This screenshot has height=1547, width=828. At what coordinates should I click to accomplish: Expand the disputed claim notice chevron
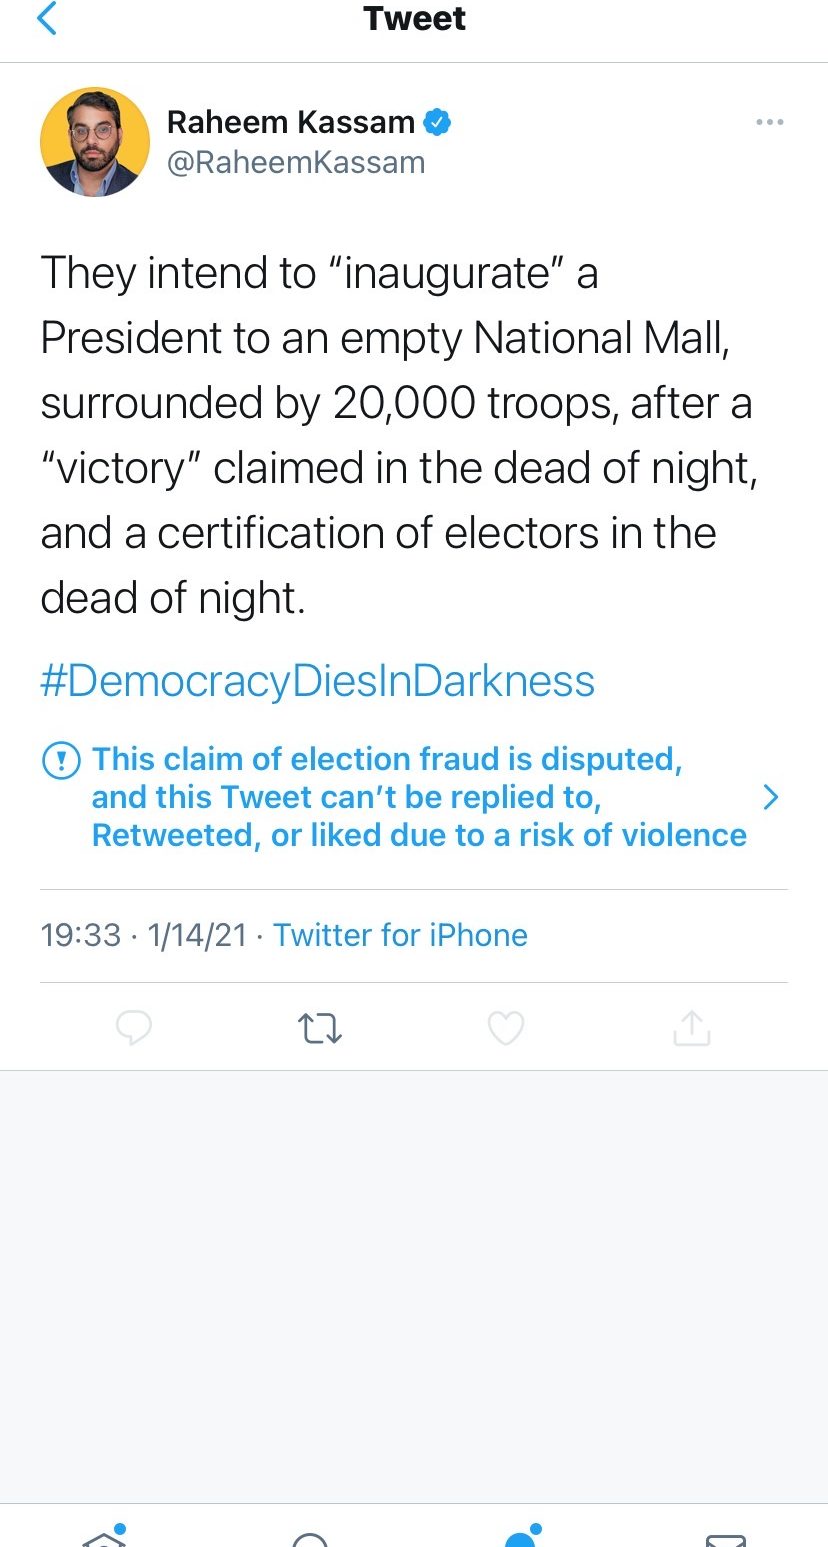coord(769,797)
